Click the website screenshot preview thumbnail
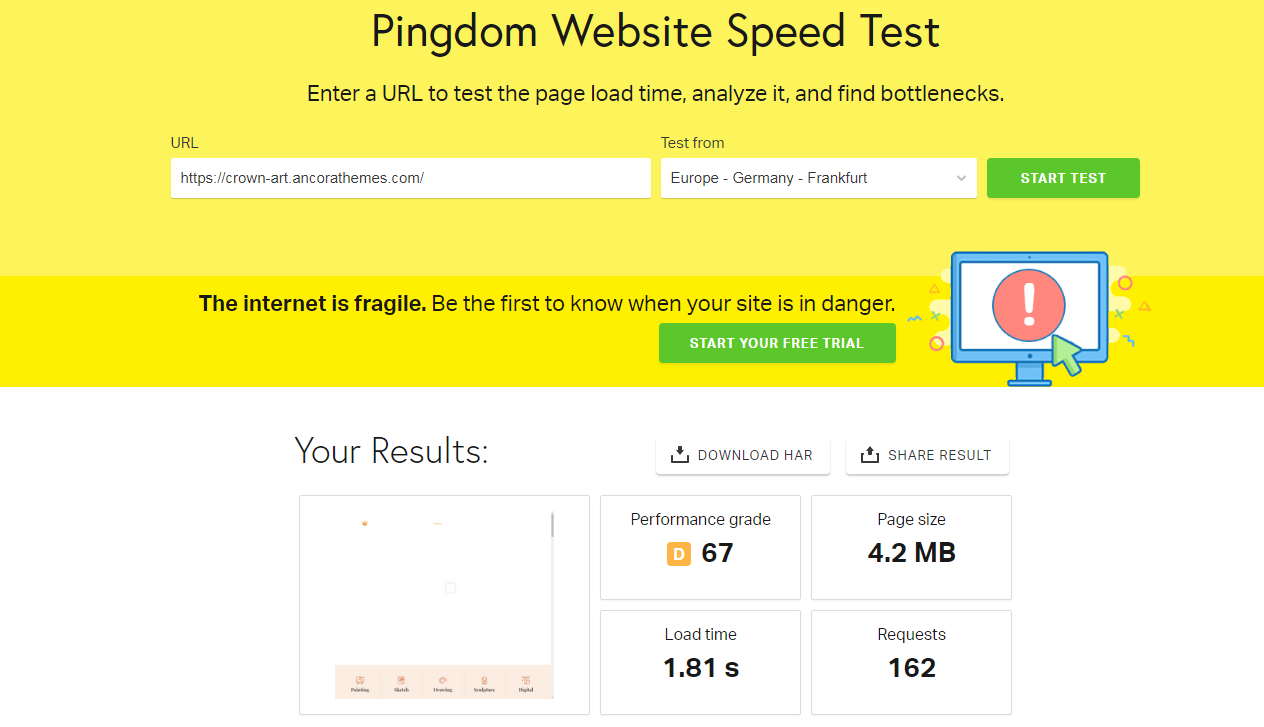 444,605
